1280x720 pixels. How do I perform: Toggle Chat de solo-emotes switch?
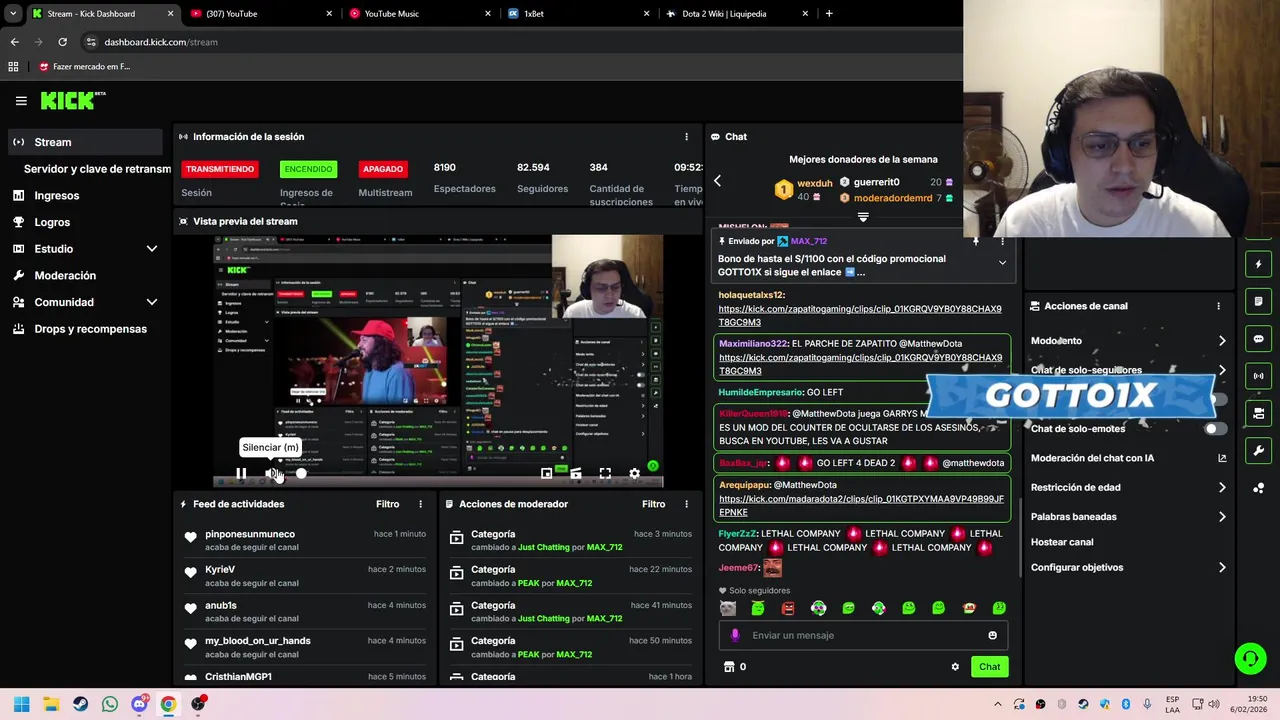[x=1215, y=429]
